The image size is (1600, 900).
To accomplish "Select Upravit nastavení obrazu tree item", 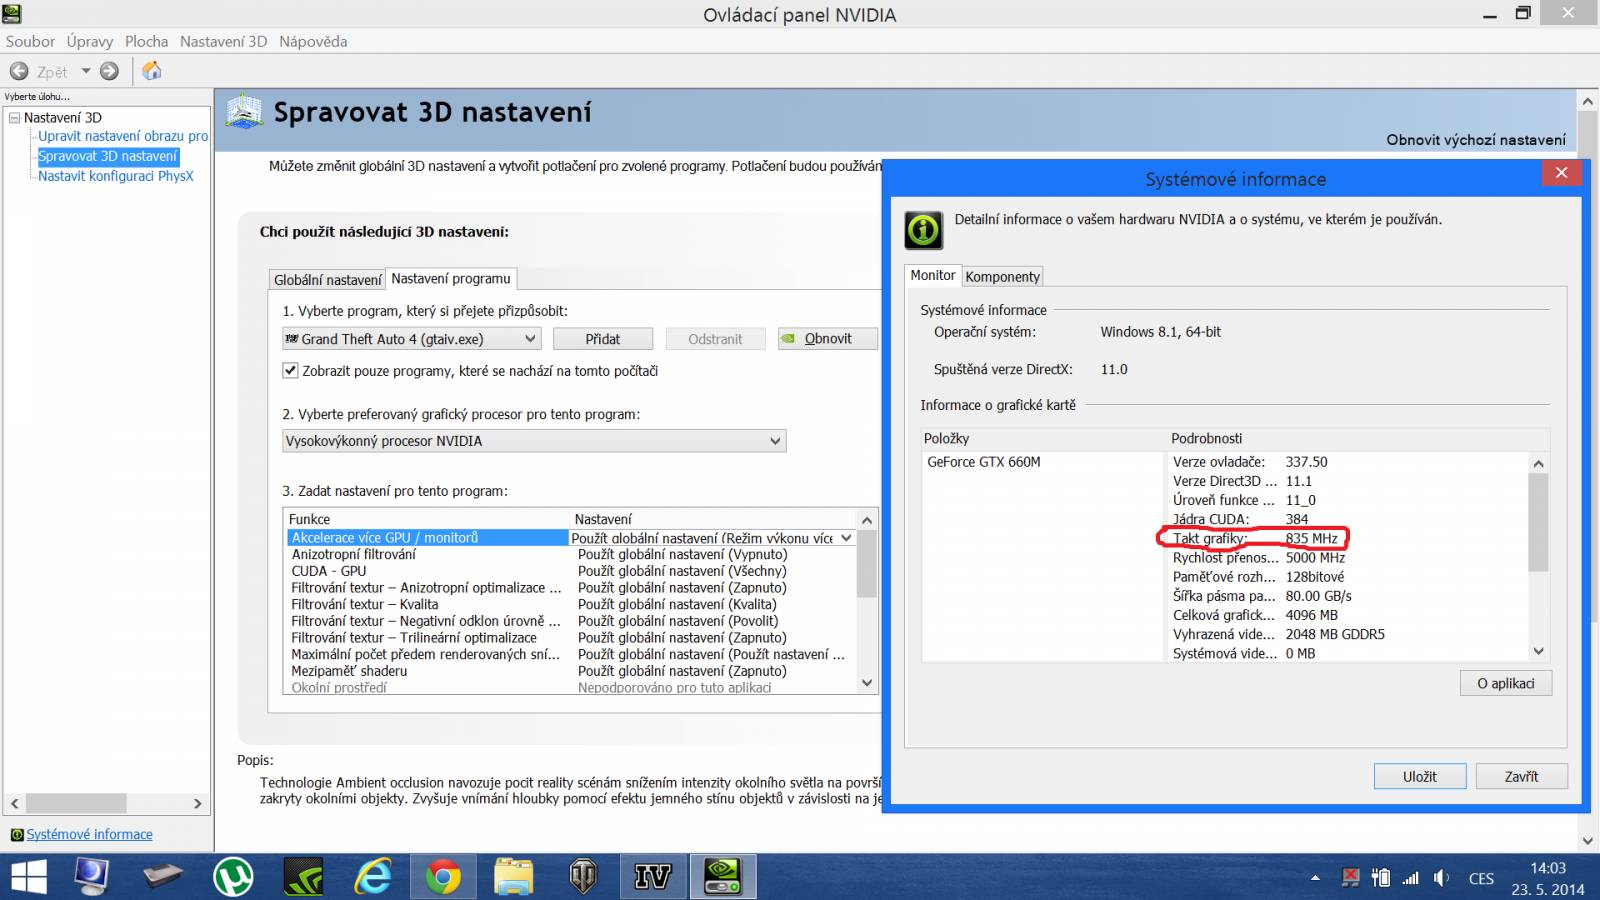I will click(123, 136).
